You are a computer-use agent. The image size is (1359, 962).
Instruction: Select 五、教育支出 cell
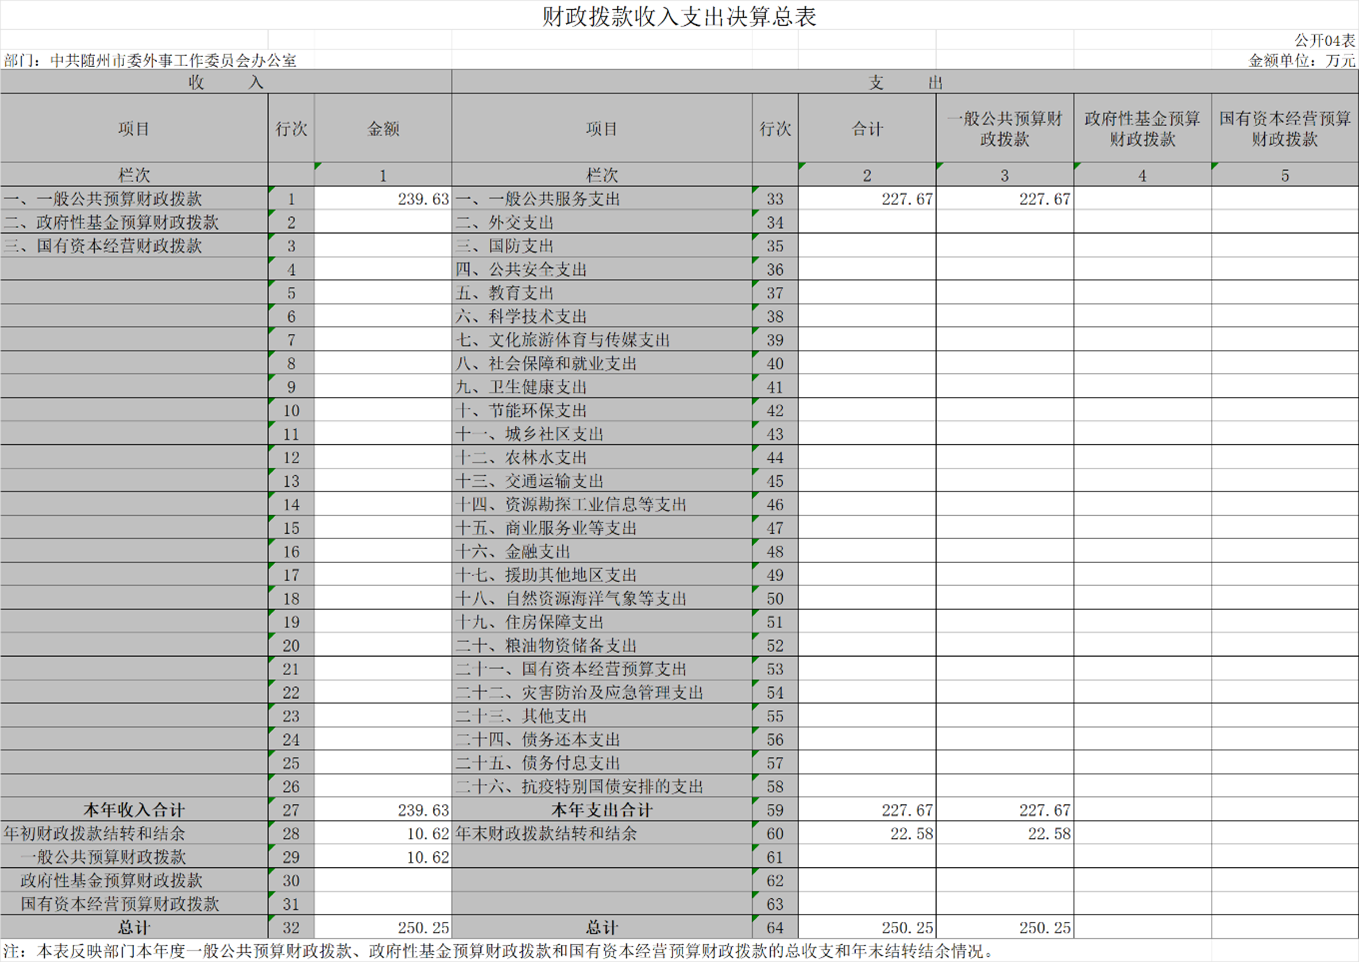pyautogui.click(x=602, y=293)
